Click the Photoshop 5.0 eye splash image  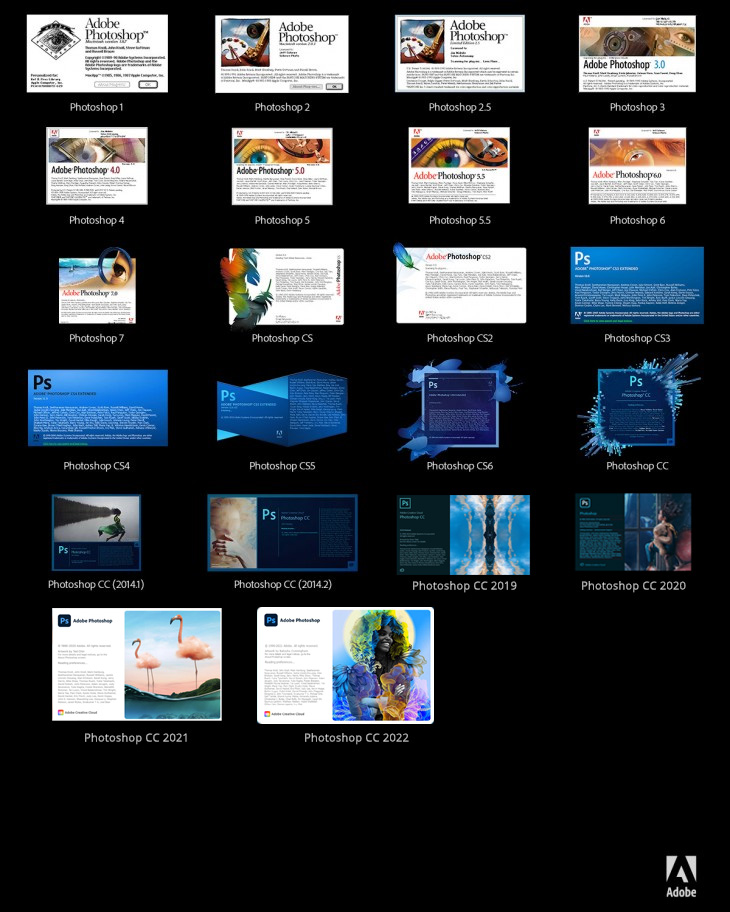click(282, 166)
